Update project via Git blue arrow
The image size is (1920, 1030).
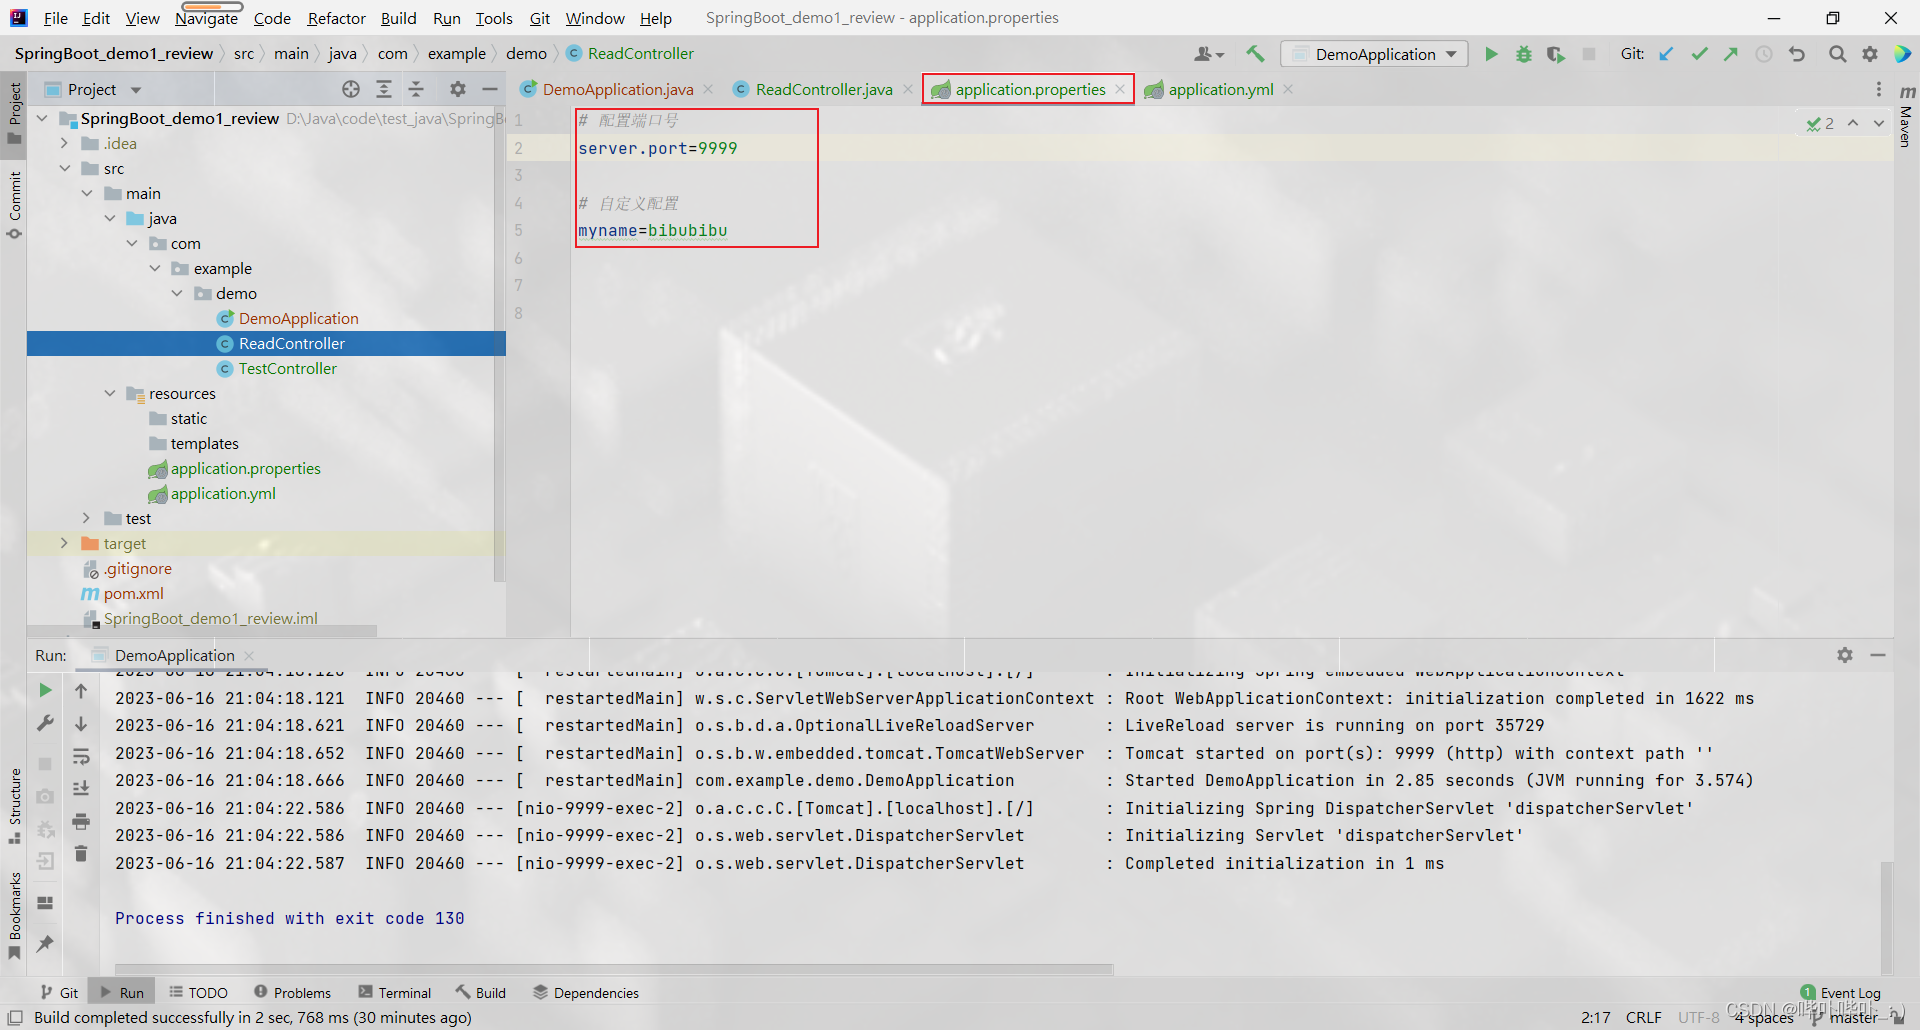pos(1666,54)
